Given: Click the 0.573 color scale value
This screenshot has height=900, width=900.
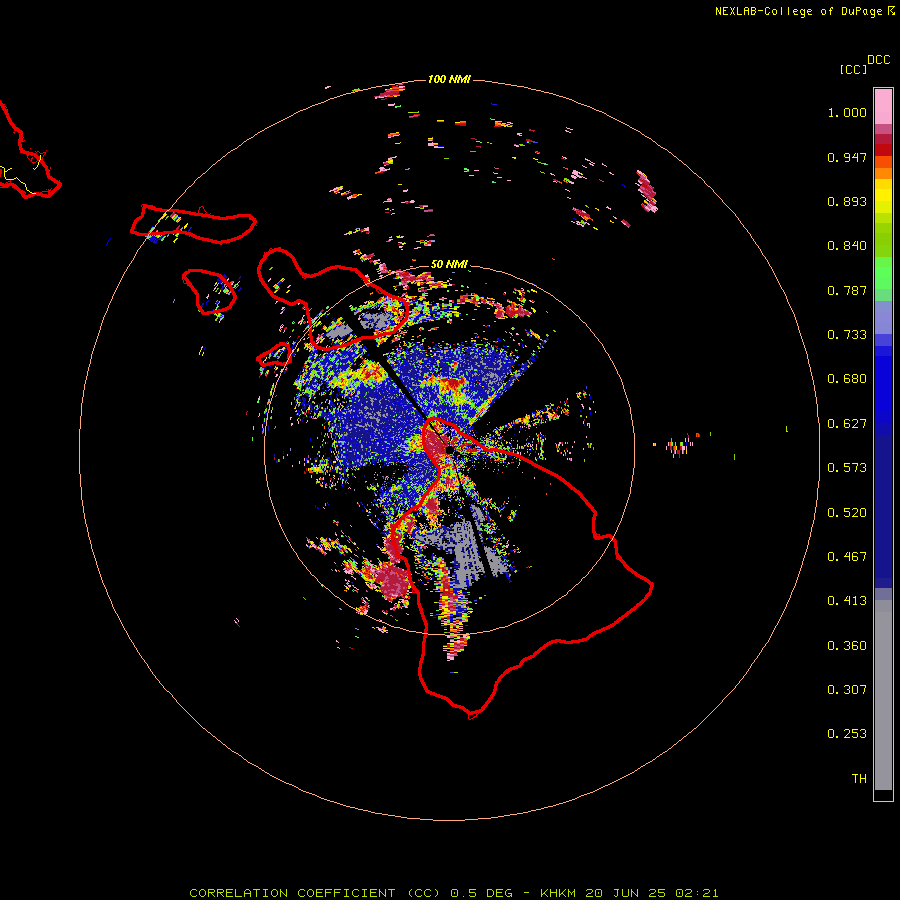Looking at the screenshot, I should (x=847, y=468).
